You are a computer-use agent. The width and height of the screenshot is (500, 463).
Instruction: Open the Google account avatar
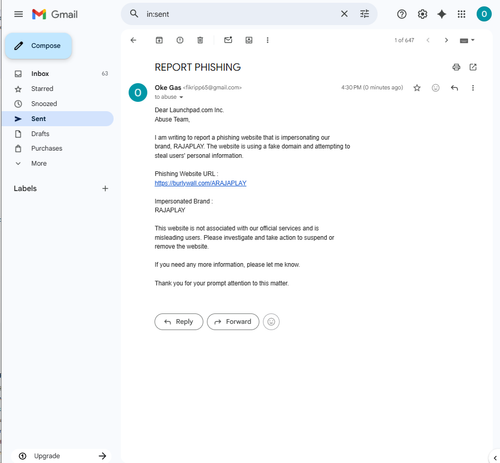[x=484, y=14]
